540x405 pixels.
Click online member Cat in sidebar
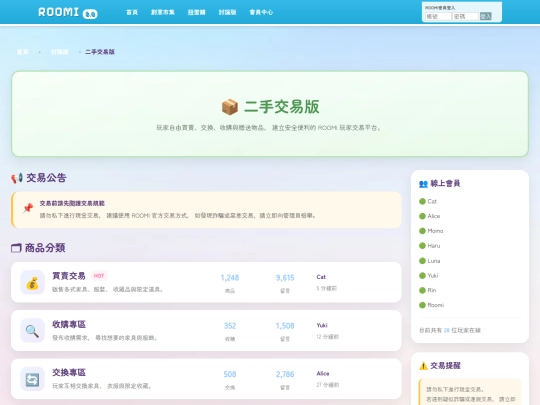click(432, 201)
